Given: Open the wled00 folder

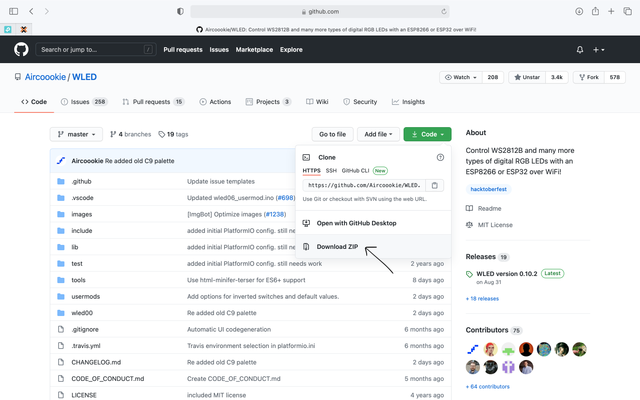Looking at the screenshot, I should [82, 313].
